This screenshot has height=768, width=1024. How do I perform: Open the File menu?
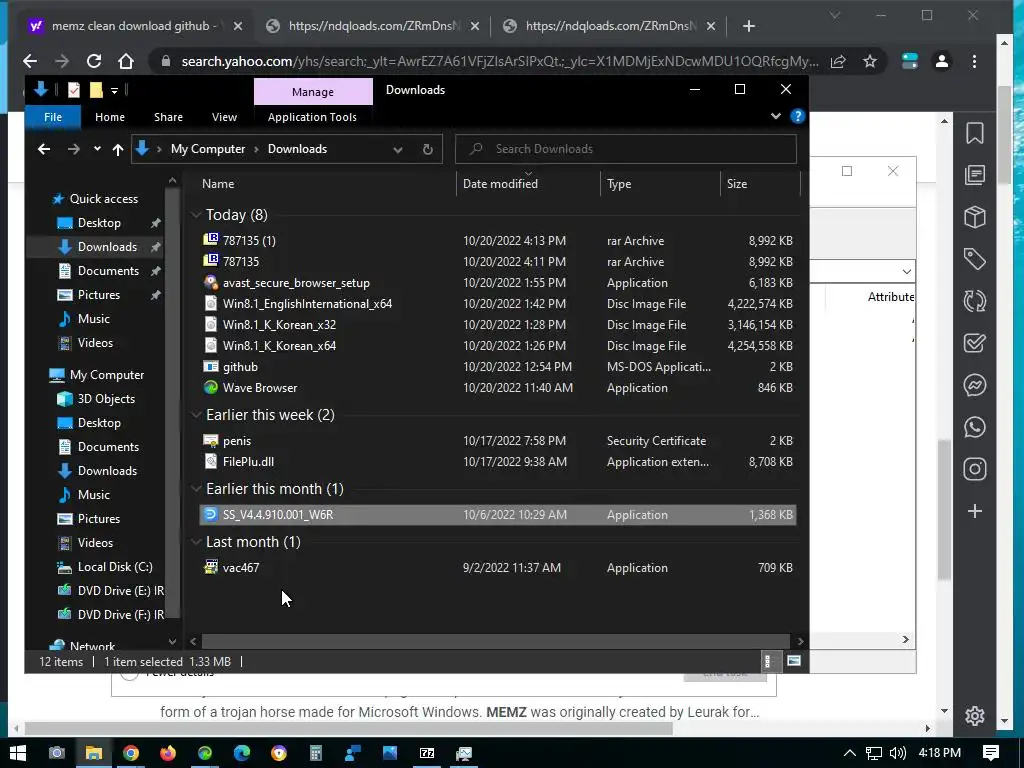53,117
